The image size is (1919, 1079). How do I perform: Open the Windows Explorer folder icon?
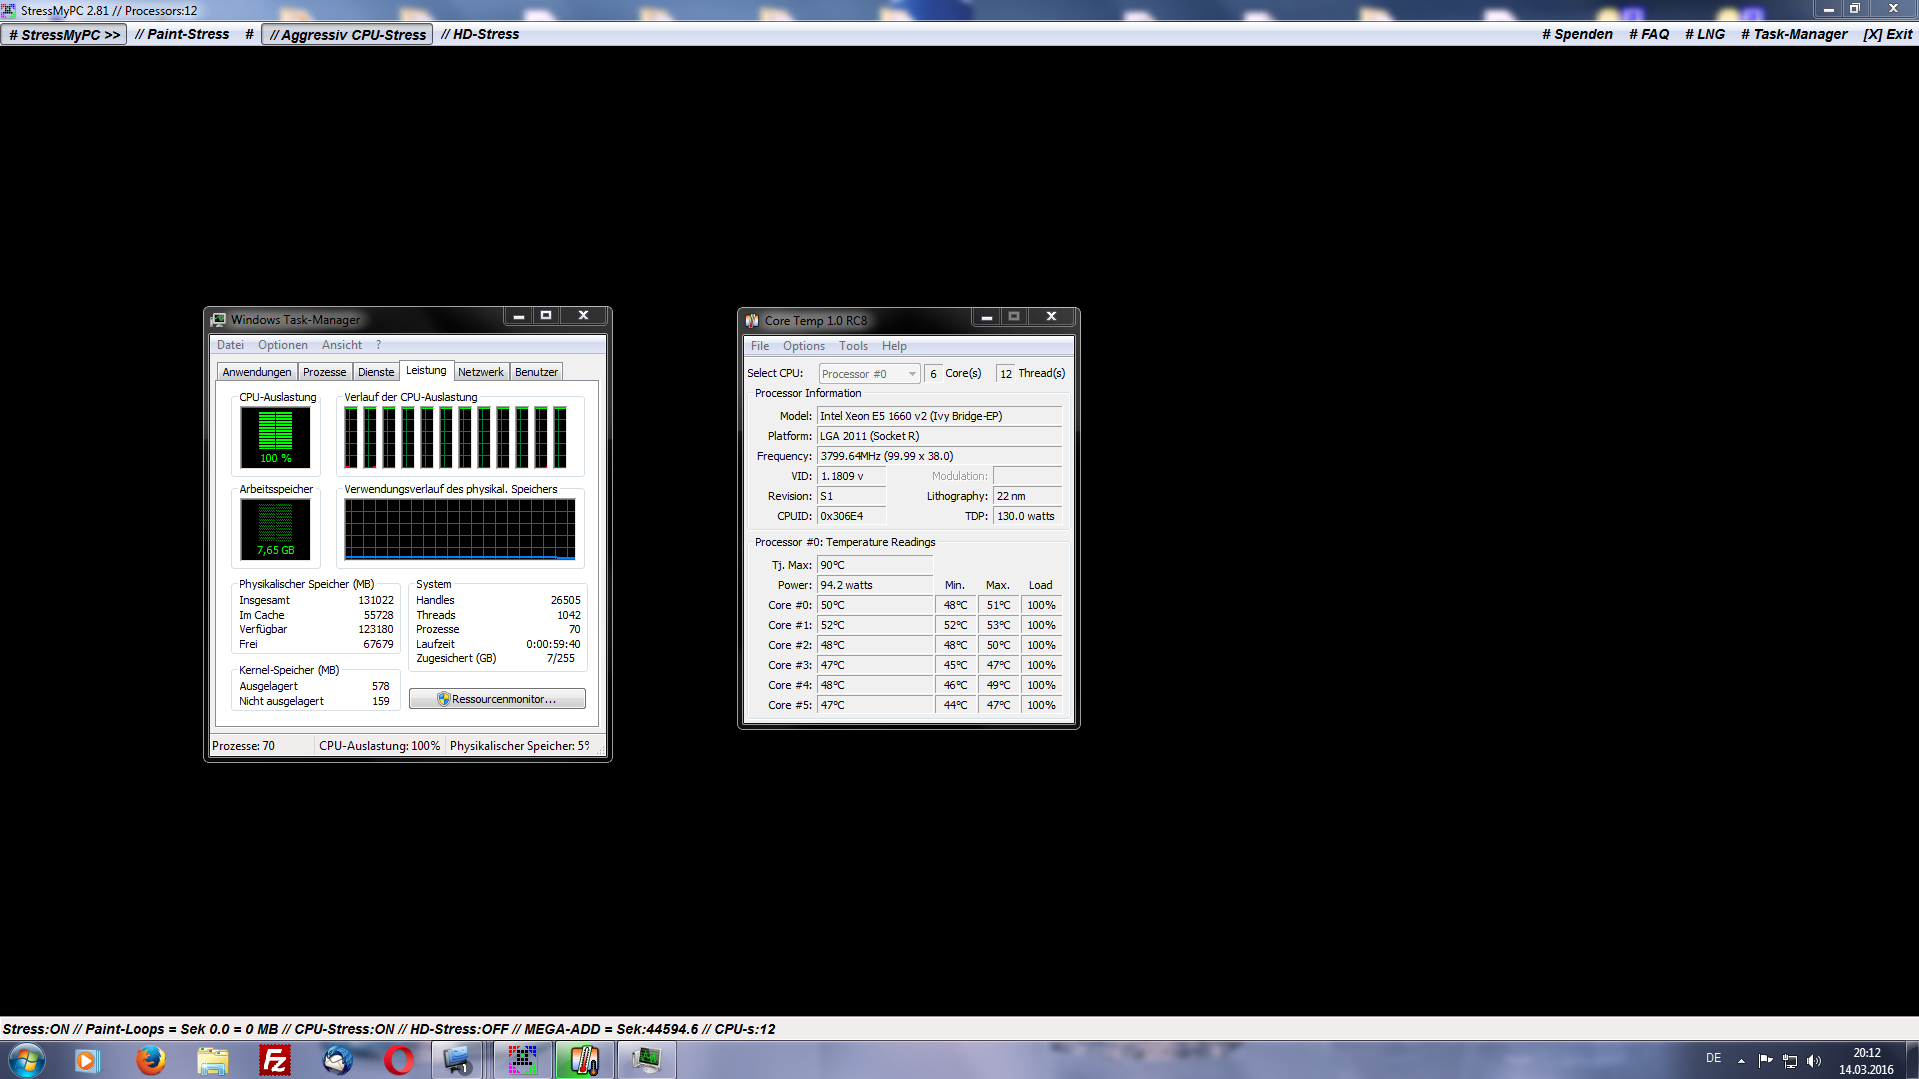tap(213, 1060)
